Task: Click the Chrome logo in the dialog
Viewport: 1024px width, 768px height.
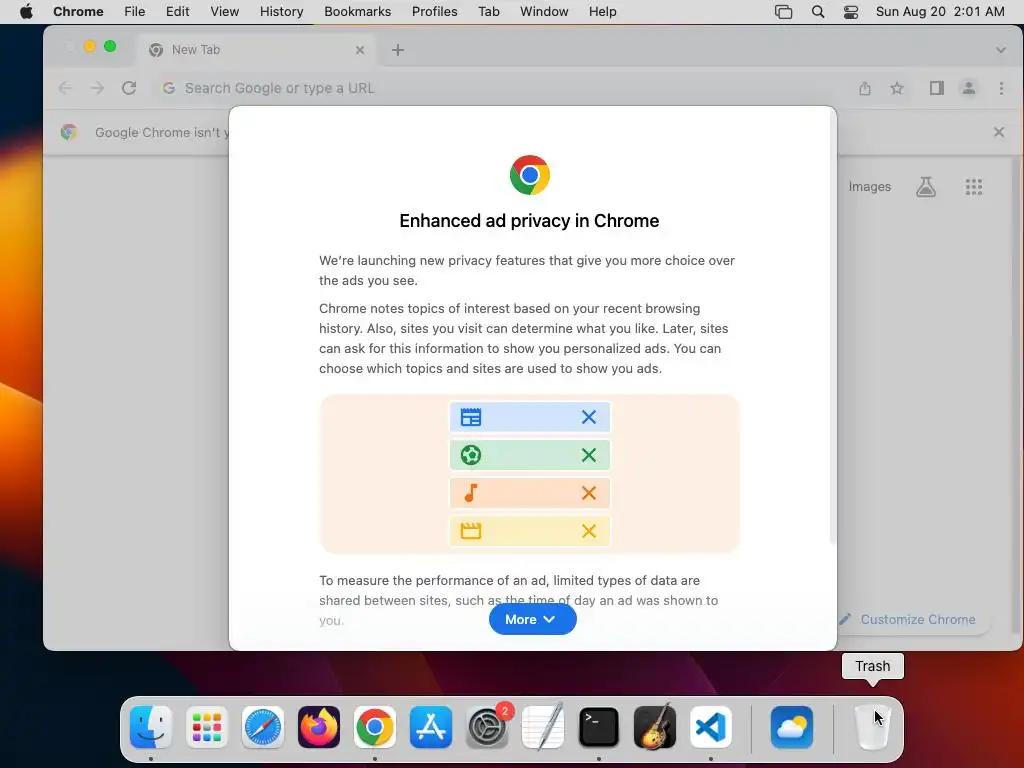Action: click(x=530, y=174)
